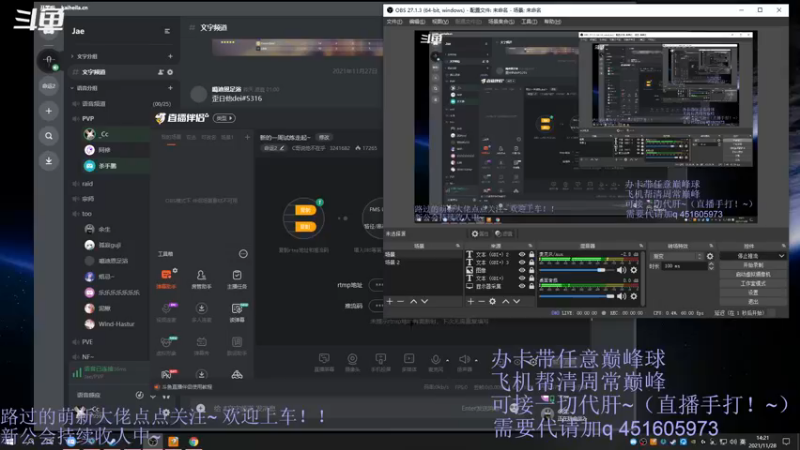
Task: Open 桌面音频 audio settings gear
Action: coord(634,296)
